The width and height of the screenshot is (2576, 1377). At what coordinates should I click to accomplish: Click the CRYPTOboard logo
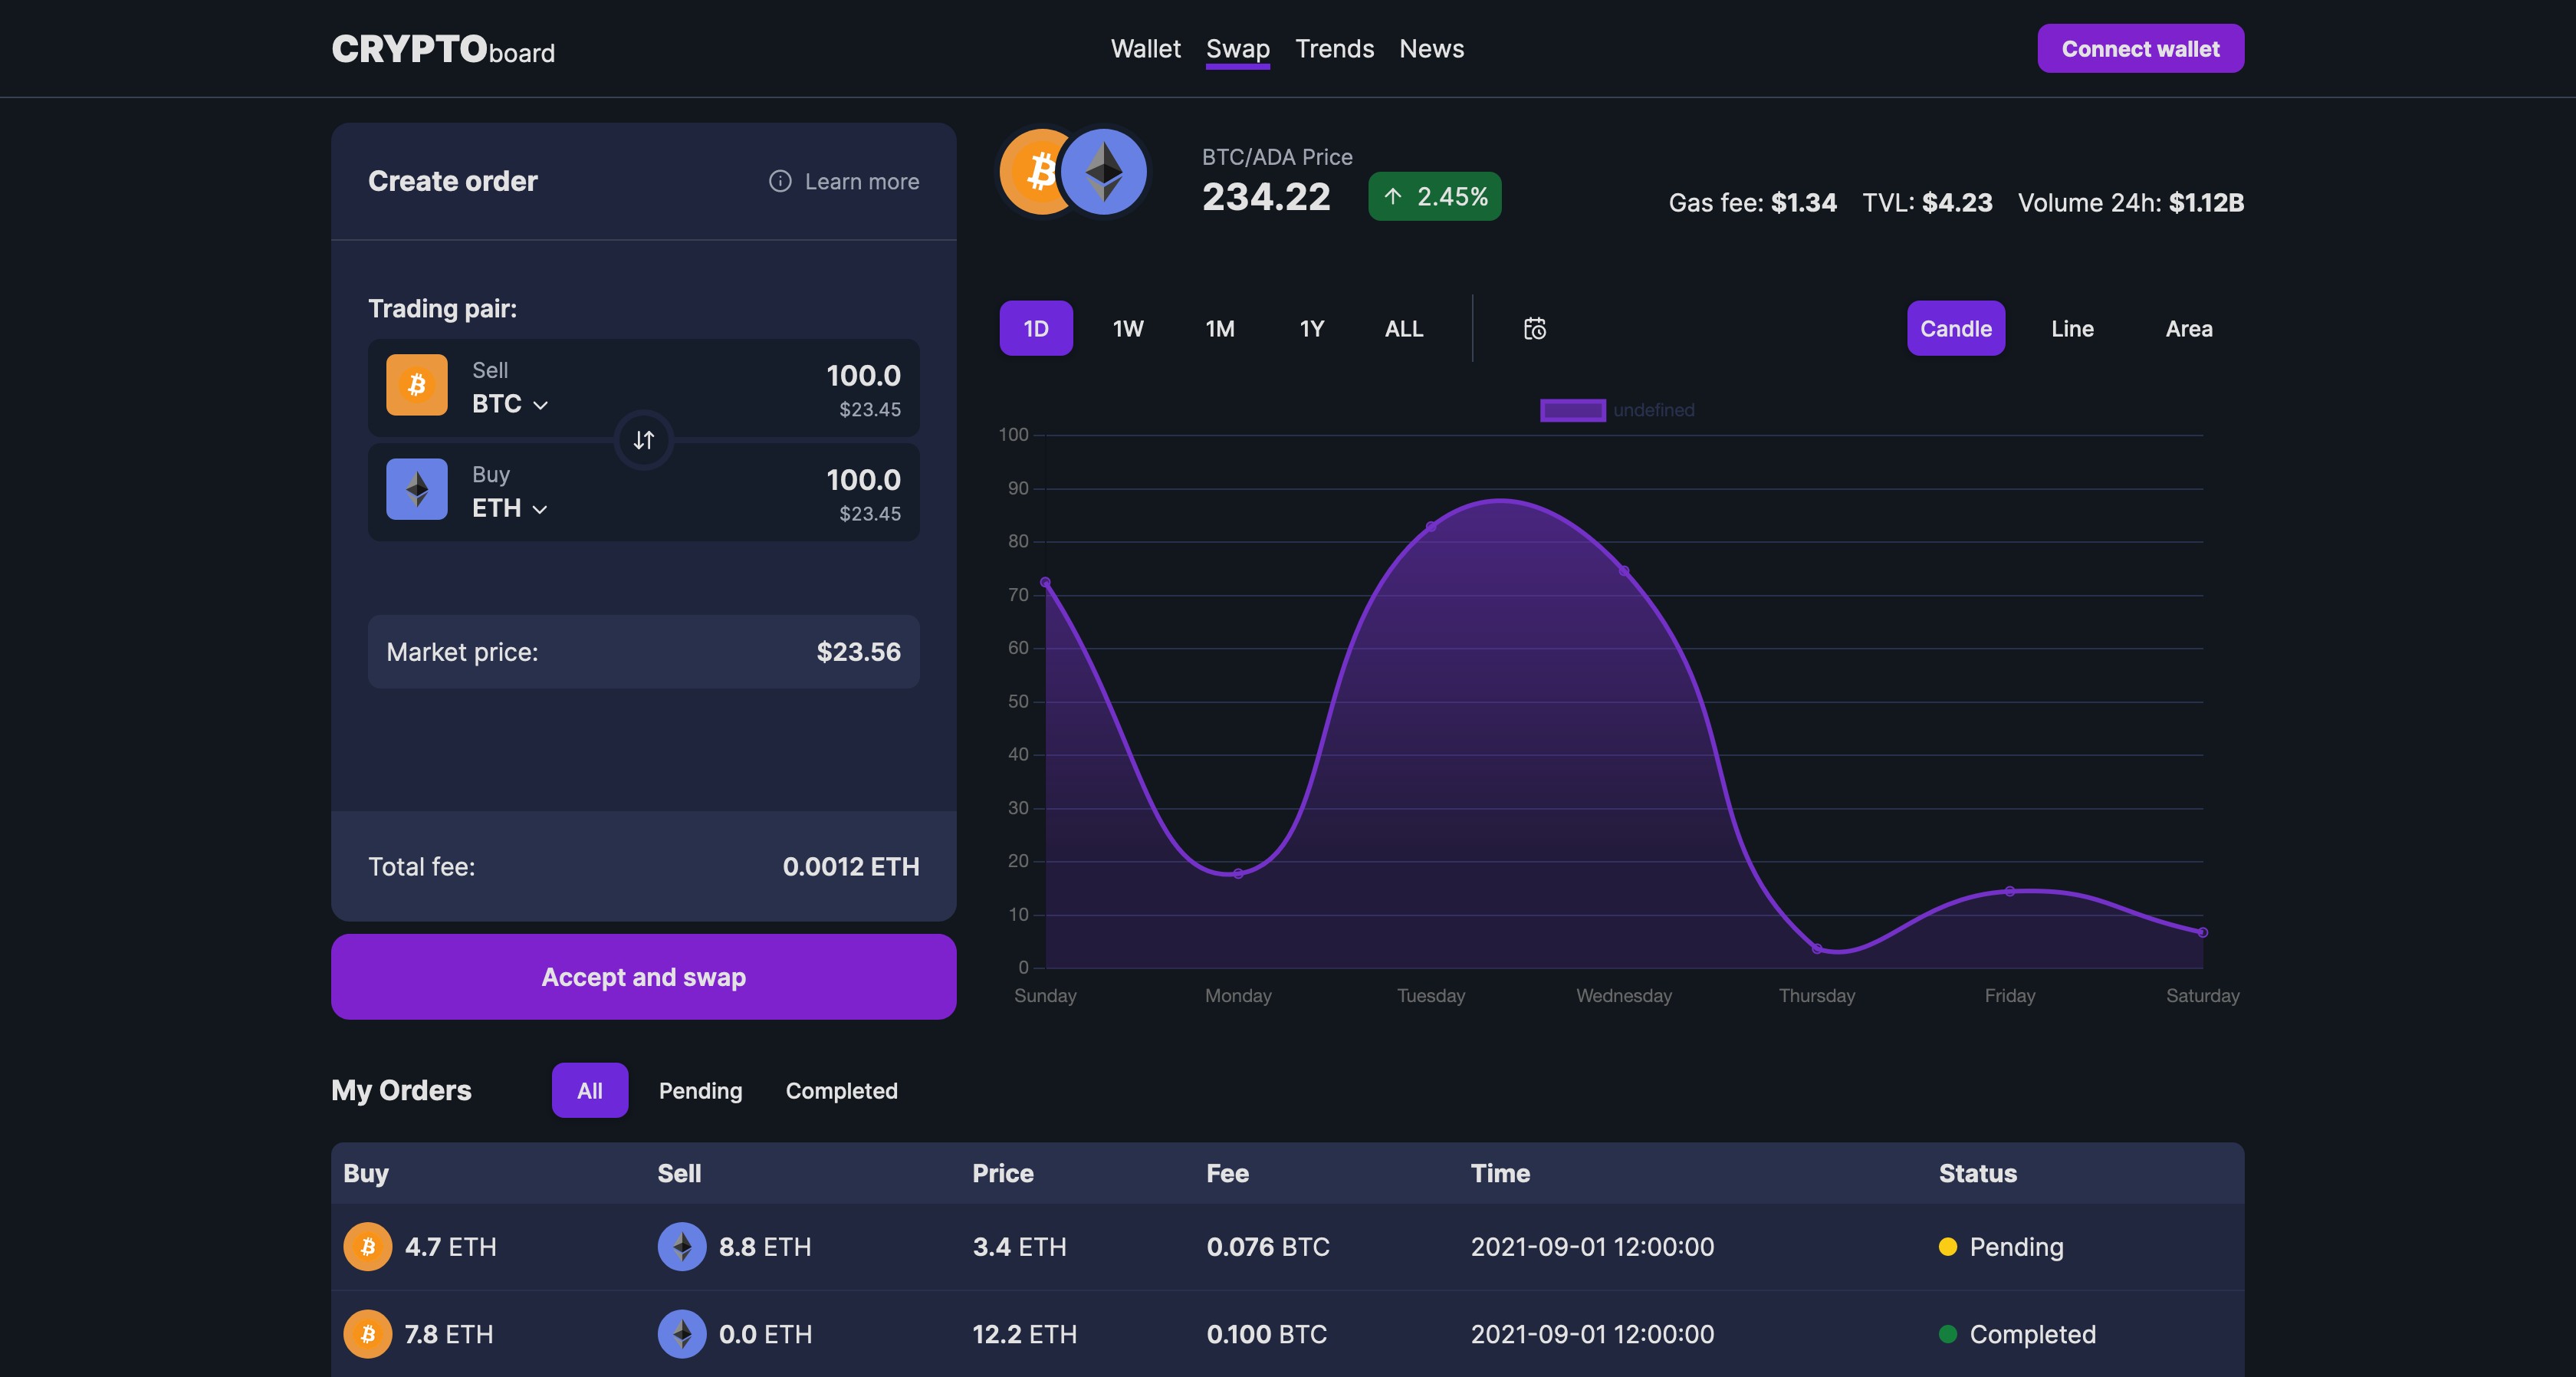pos(443,49)
